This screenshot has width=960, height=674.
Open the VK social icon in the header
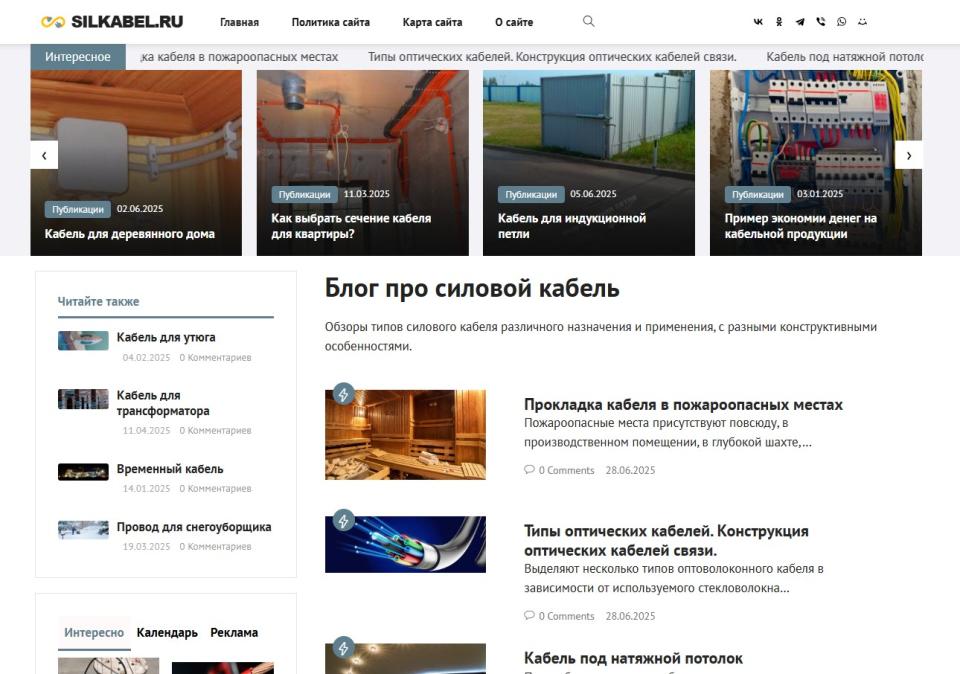(759, 20)
